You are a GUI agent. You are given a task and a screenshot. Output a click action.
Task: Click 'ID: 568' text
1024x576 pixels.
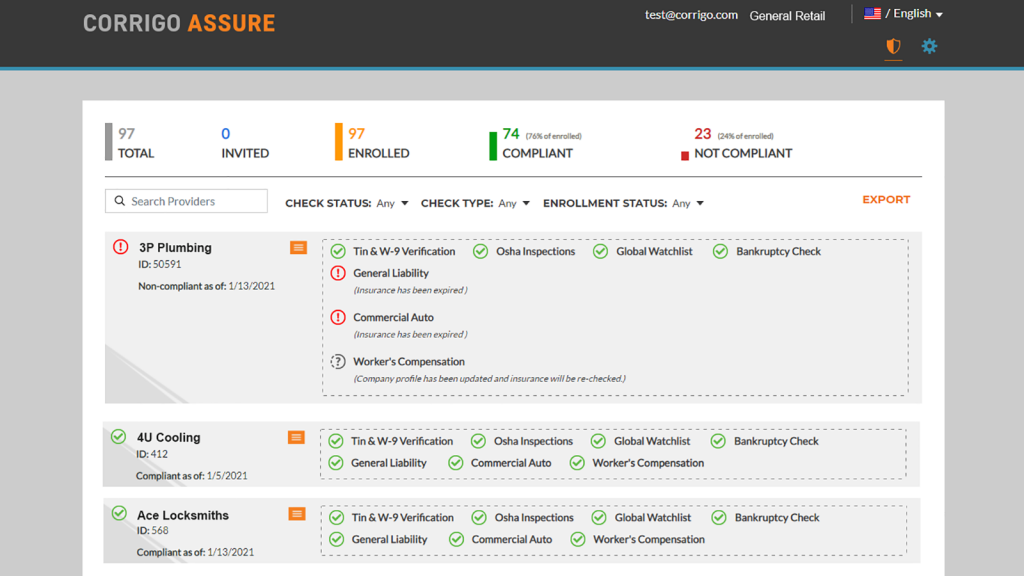152,530
